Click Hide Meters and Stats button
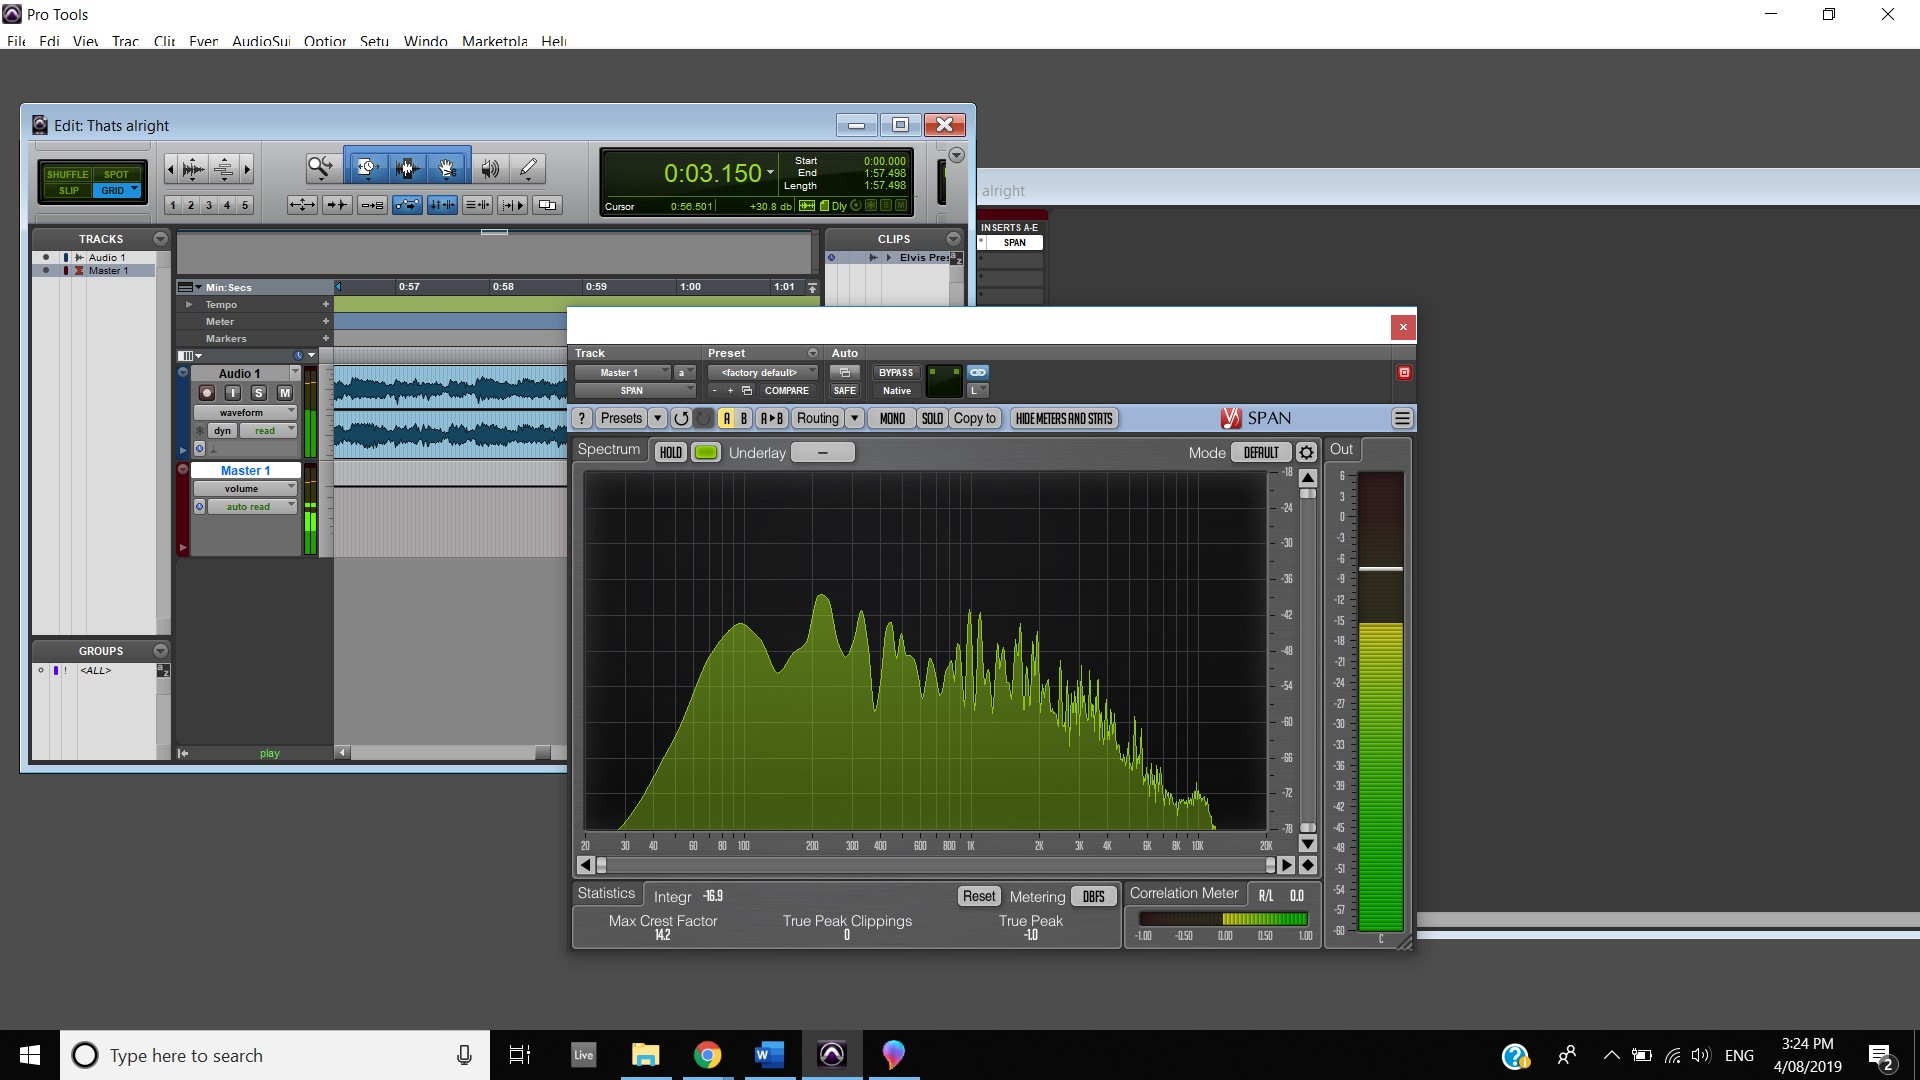 [1063, 419]
